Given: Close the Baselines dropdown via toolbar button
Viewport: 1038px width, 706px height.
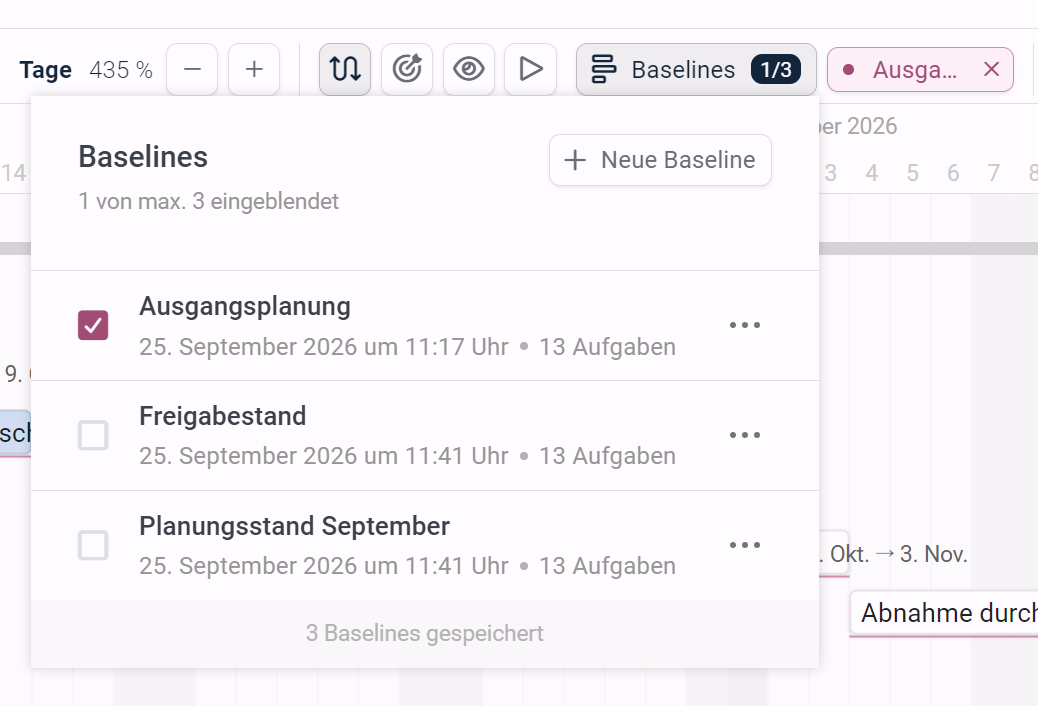Looking at the screenshot, I should pos(696,70).
